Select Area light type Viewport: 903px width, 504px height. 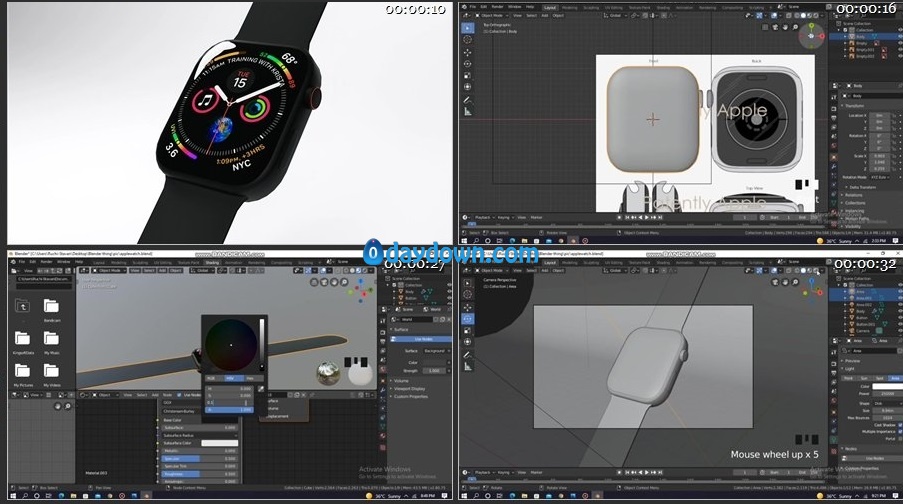click(x=894, y=378)
